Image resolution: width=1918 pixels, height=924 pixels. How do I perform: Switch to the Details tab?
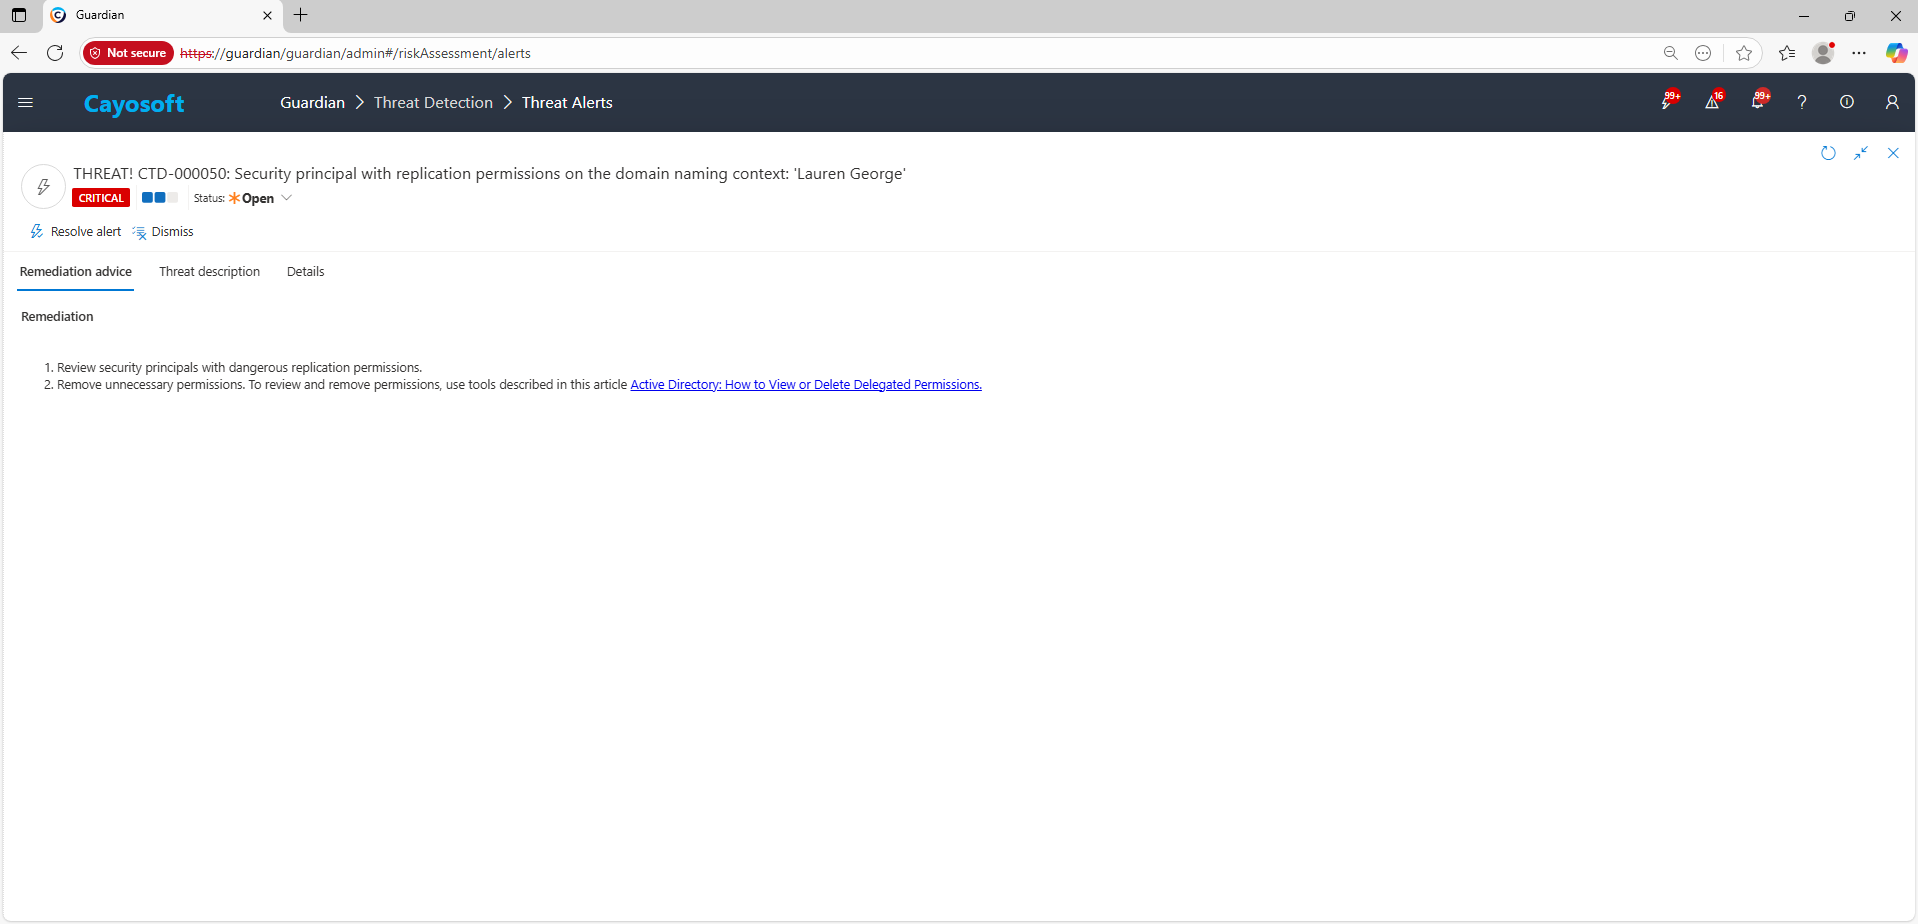tap(305, 272)
